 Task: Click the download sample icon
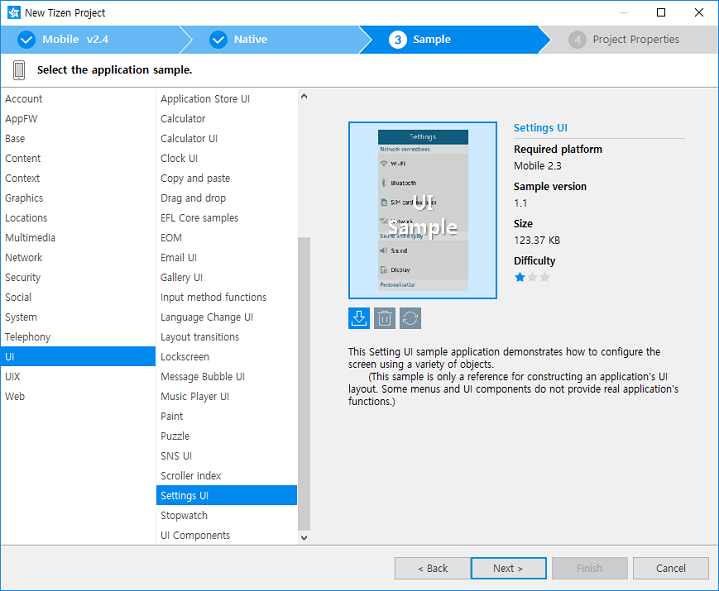point(359,318)
